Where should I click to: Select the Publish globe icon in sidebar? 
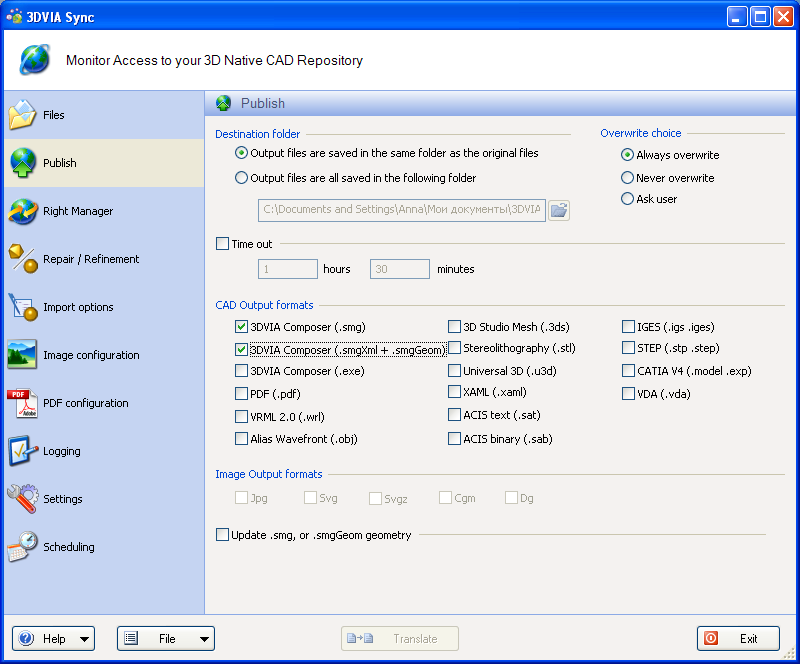coord(23,163)
